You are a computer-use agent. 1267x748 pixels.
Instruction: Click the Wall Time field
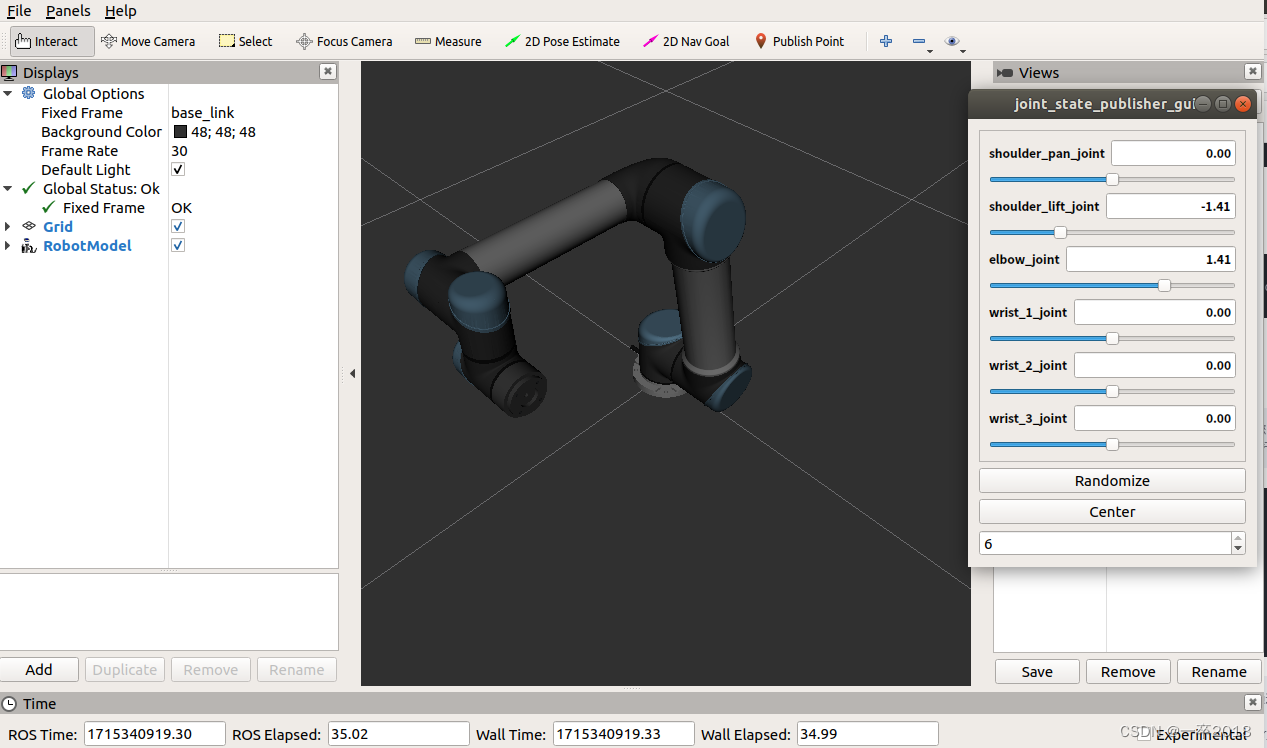pyautogui.click(x=623, y=733)
